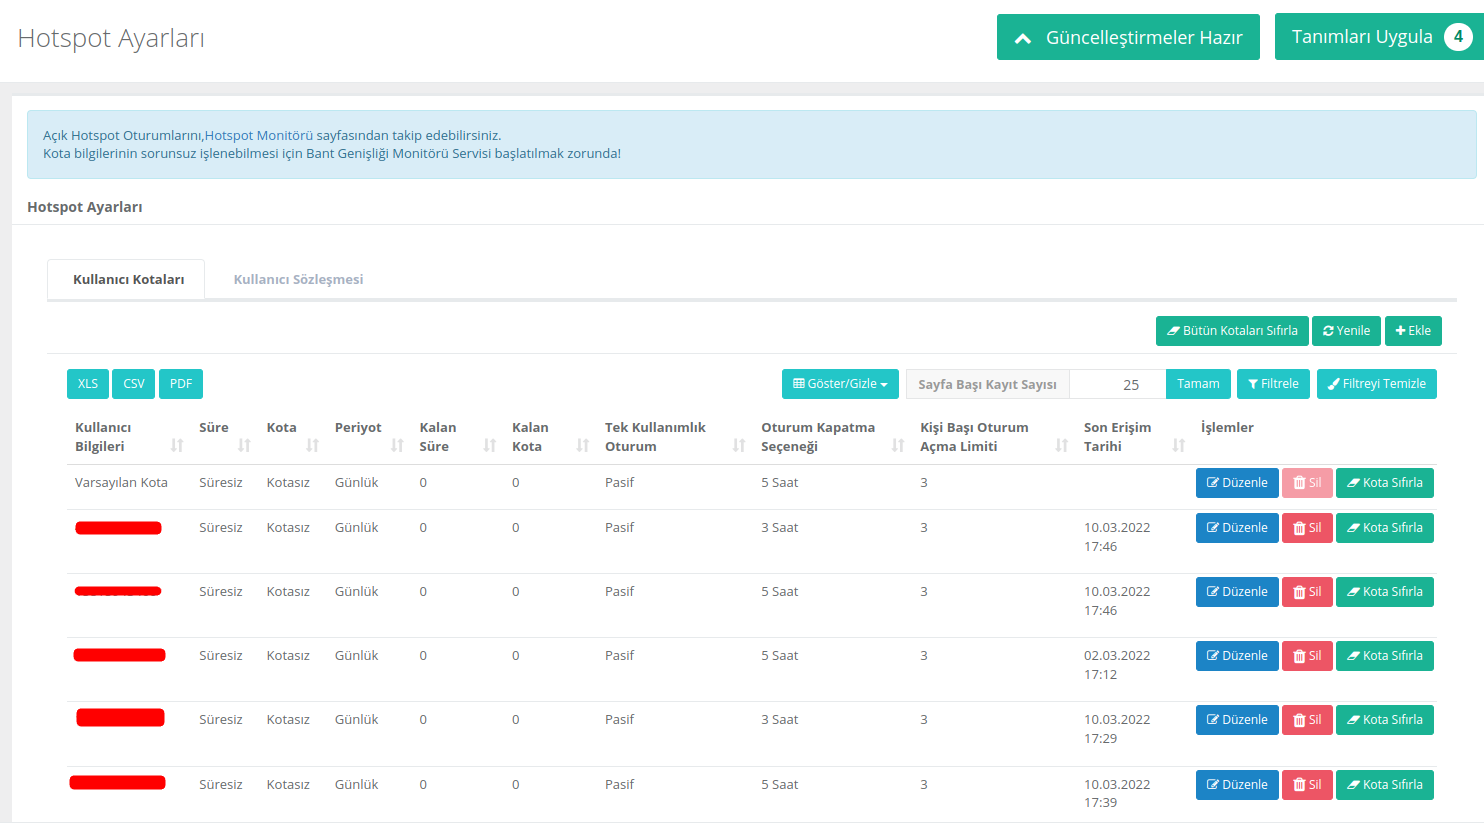The image size is (1484, 829).
Task: Add new quota with Ekle button
Action: tap(1413, 331)
